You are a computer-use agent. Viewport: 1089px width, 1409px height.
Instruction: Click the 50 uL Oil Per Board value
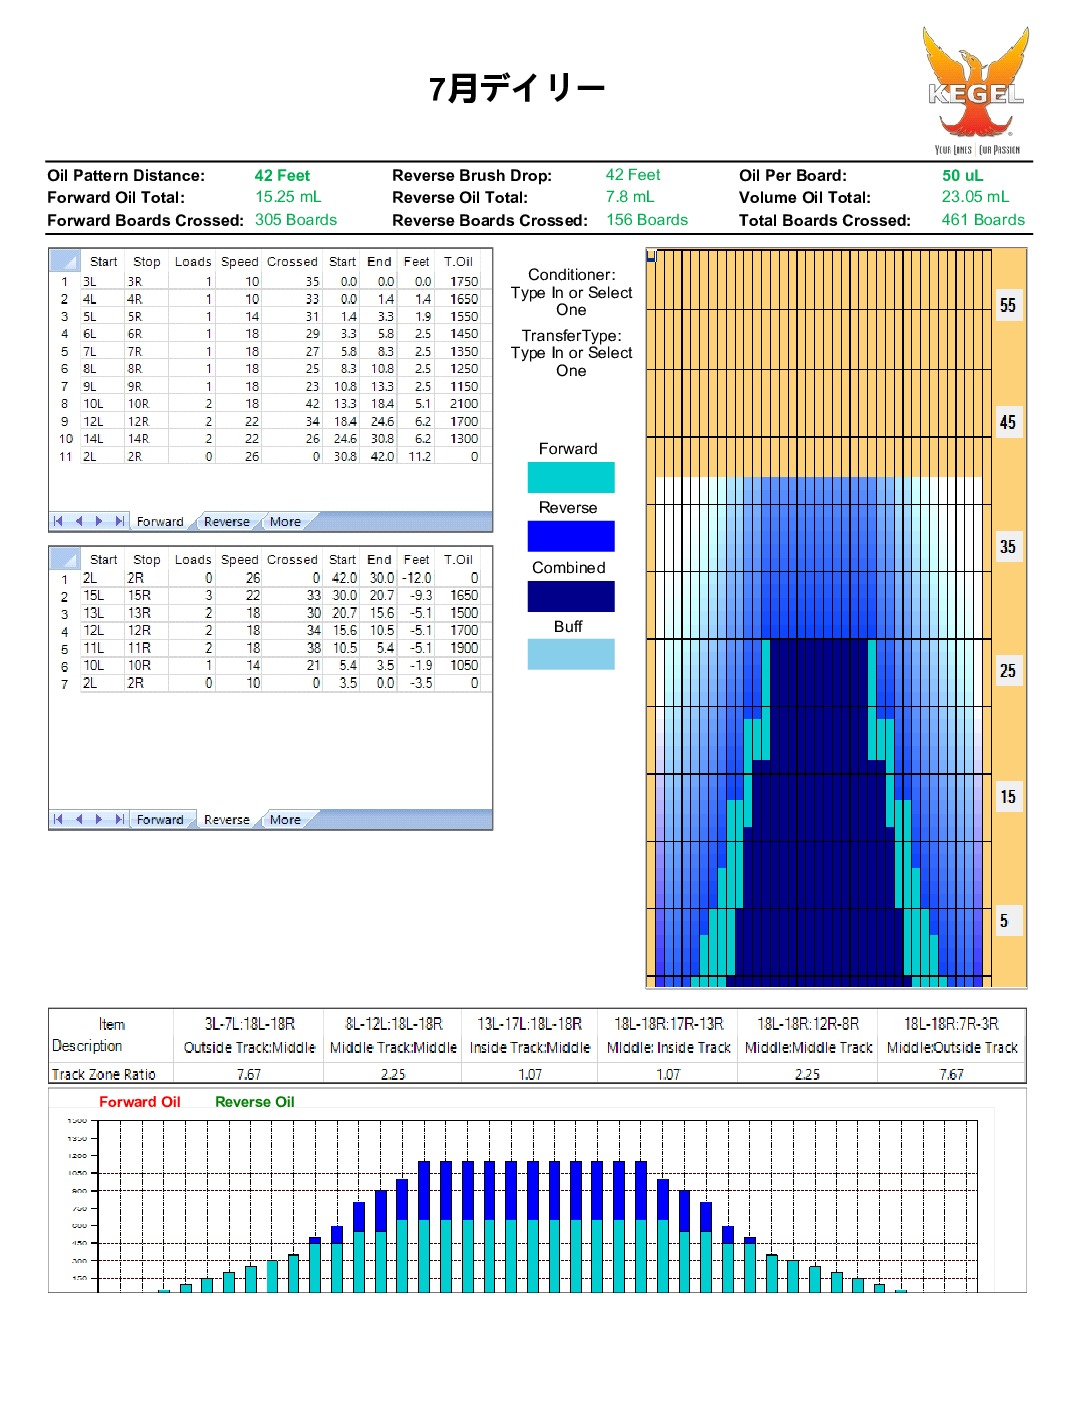pyautogui.click(x=962, y=175)
